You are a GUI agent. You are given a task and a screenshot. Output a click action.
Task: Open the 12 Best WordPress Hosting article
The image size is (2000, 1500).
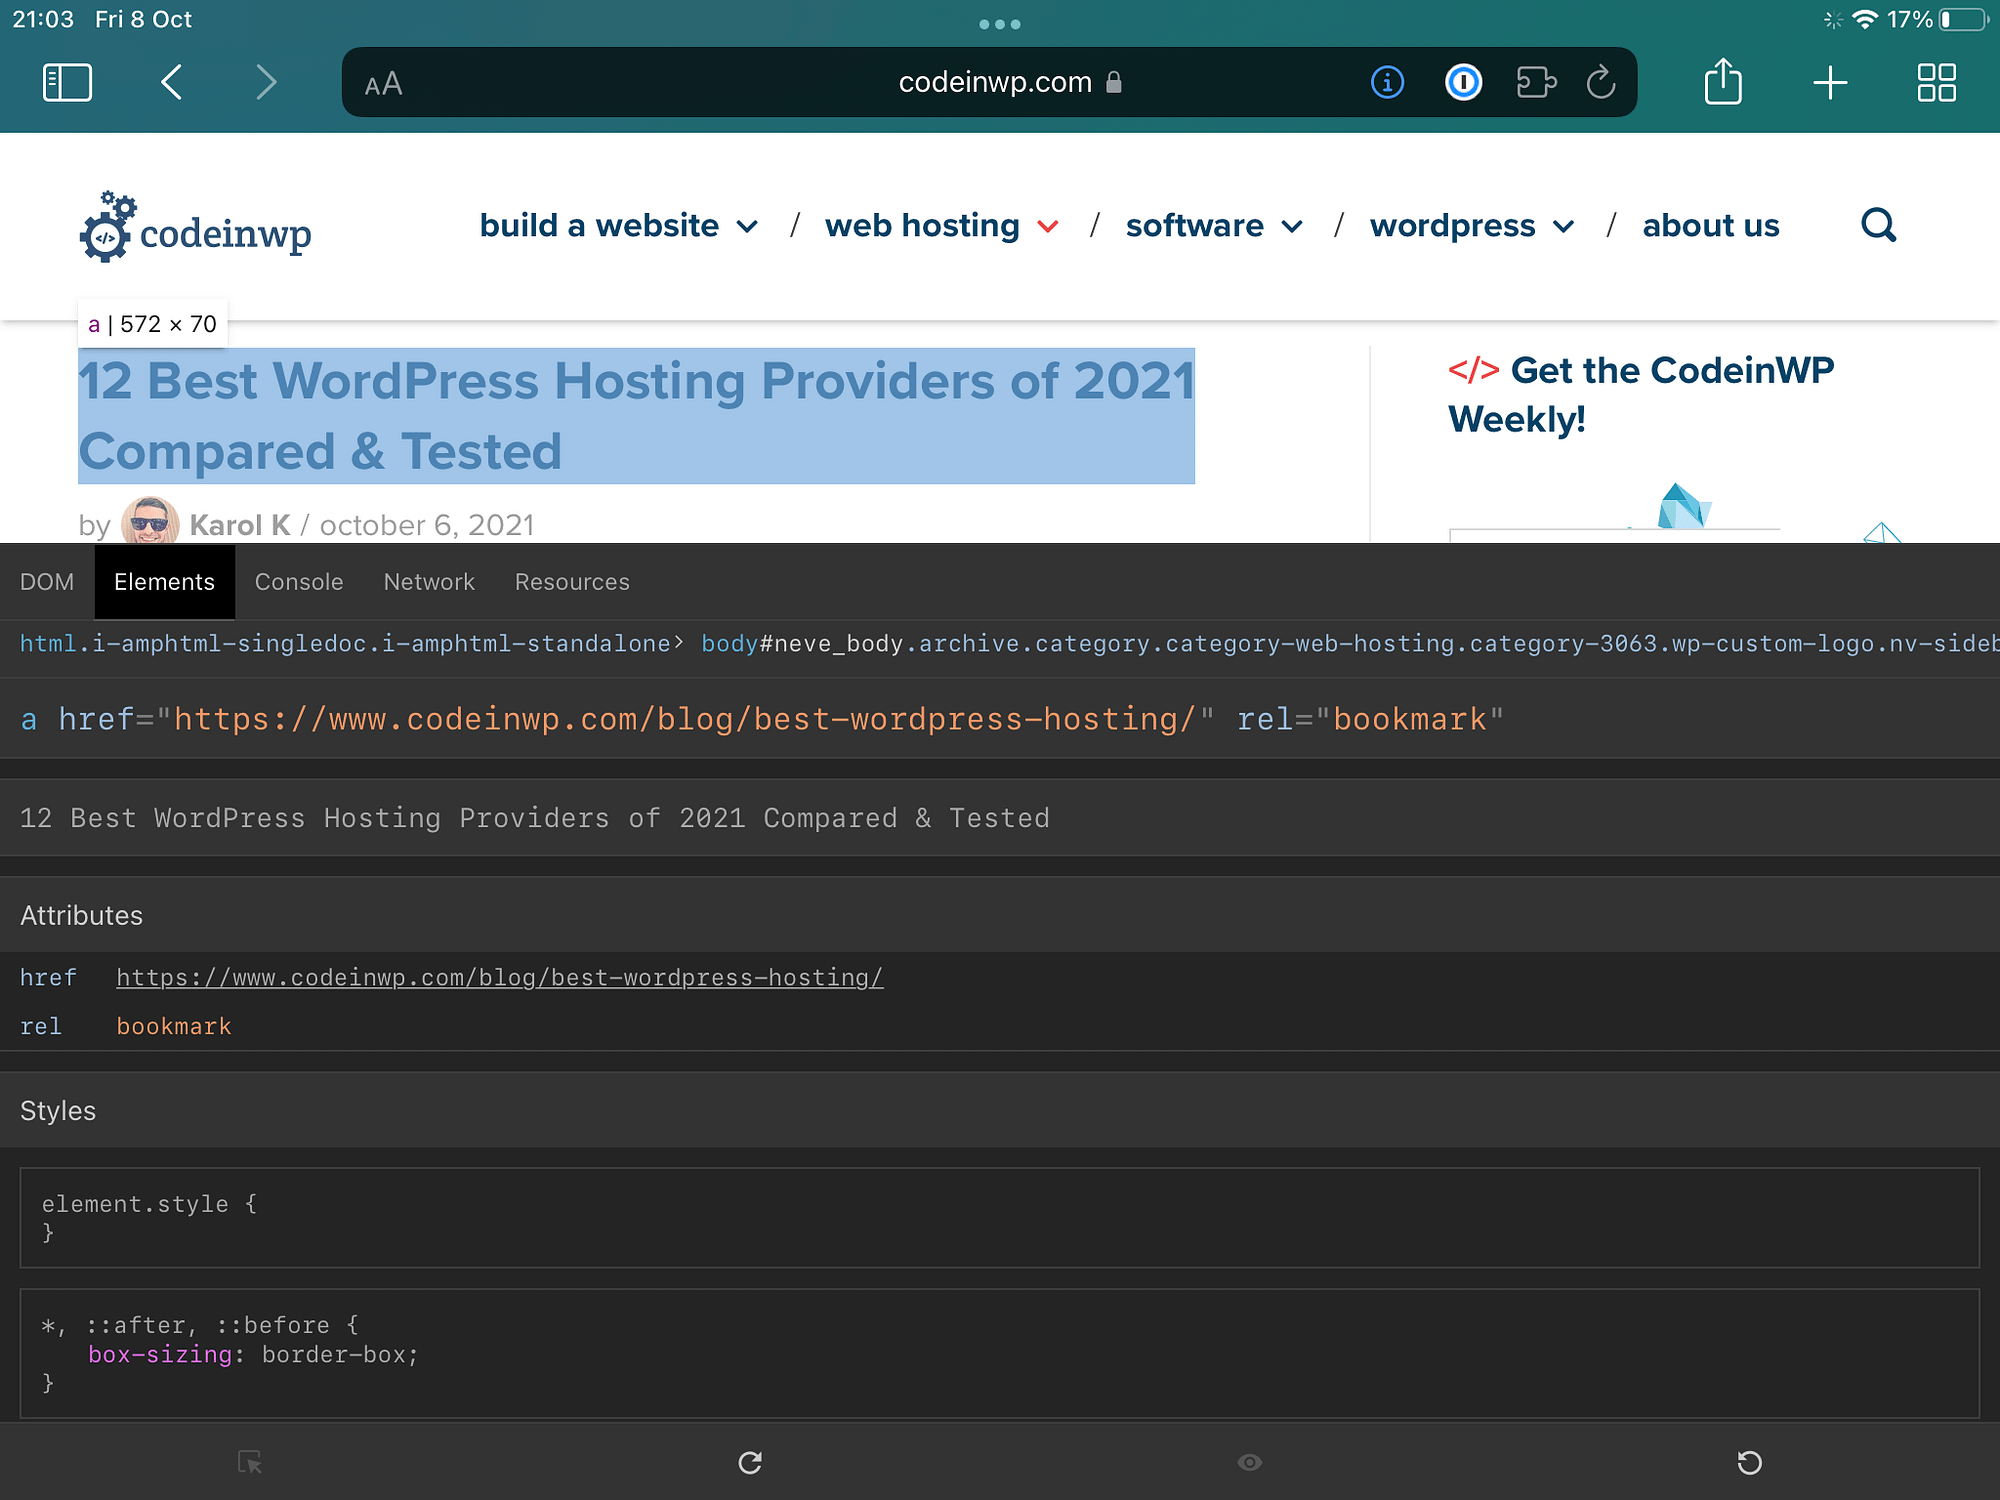coord(636,416)
